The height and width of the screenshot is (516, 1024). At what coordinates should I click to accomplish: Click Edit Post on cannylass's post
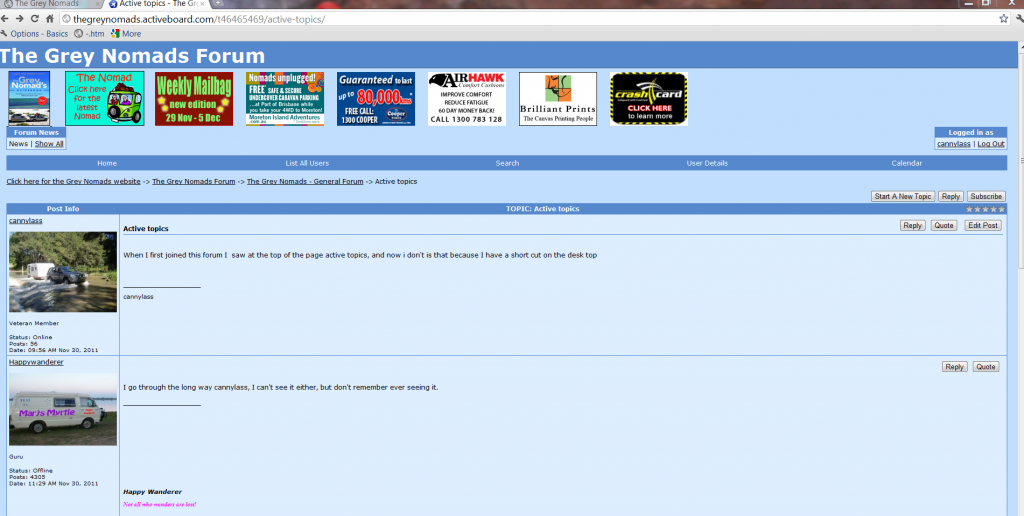(x=982, y=226)
